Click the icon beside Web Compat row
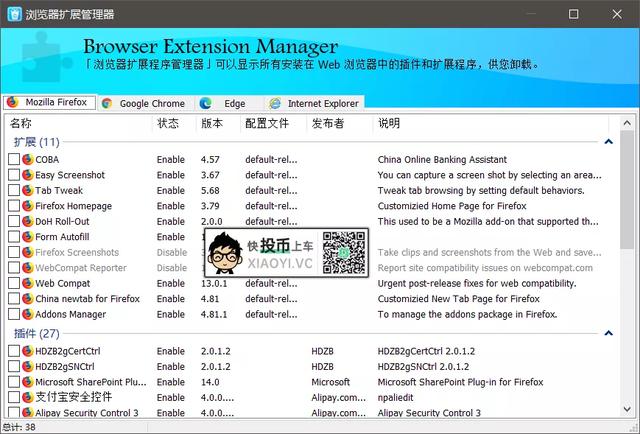This screenshot has height=434, width=640. pos(28,283)
